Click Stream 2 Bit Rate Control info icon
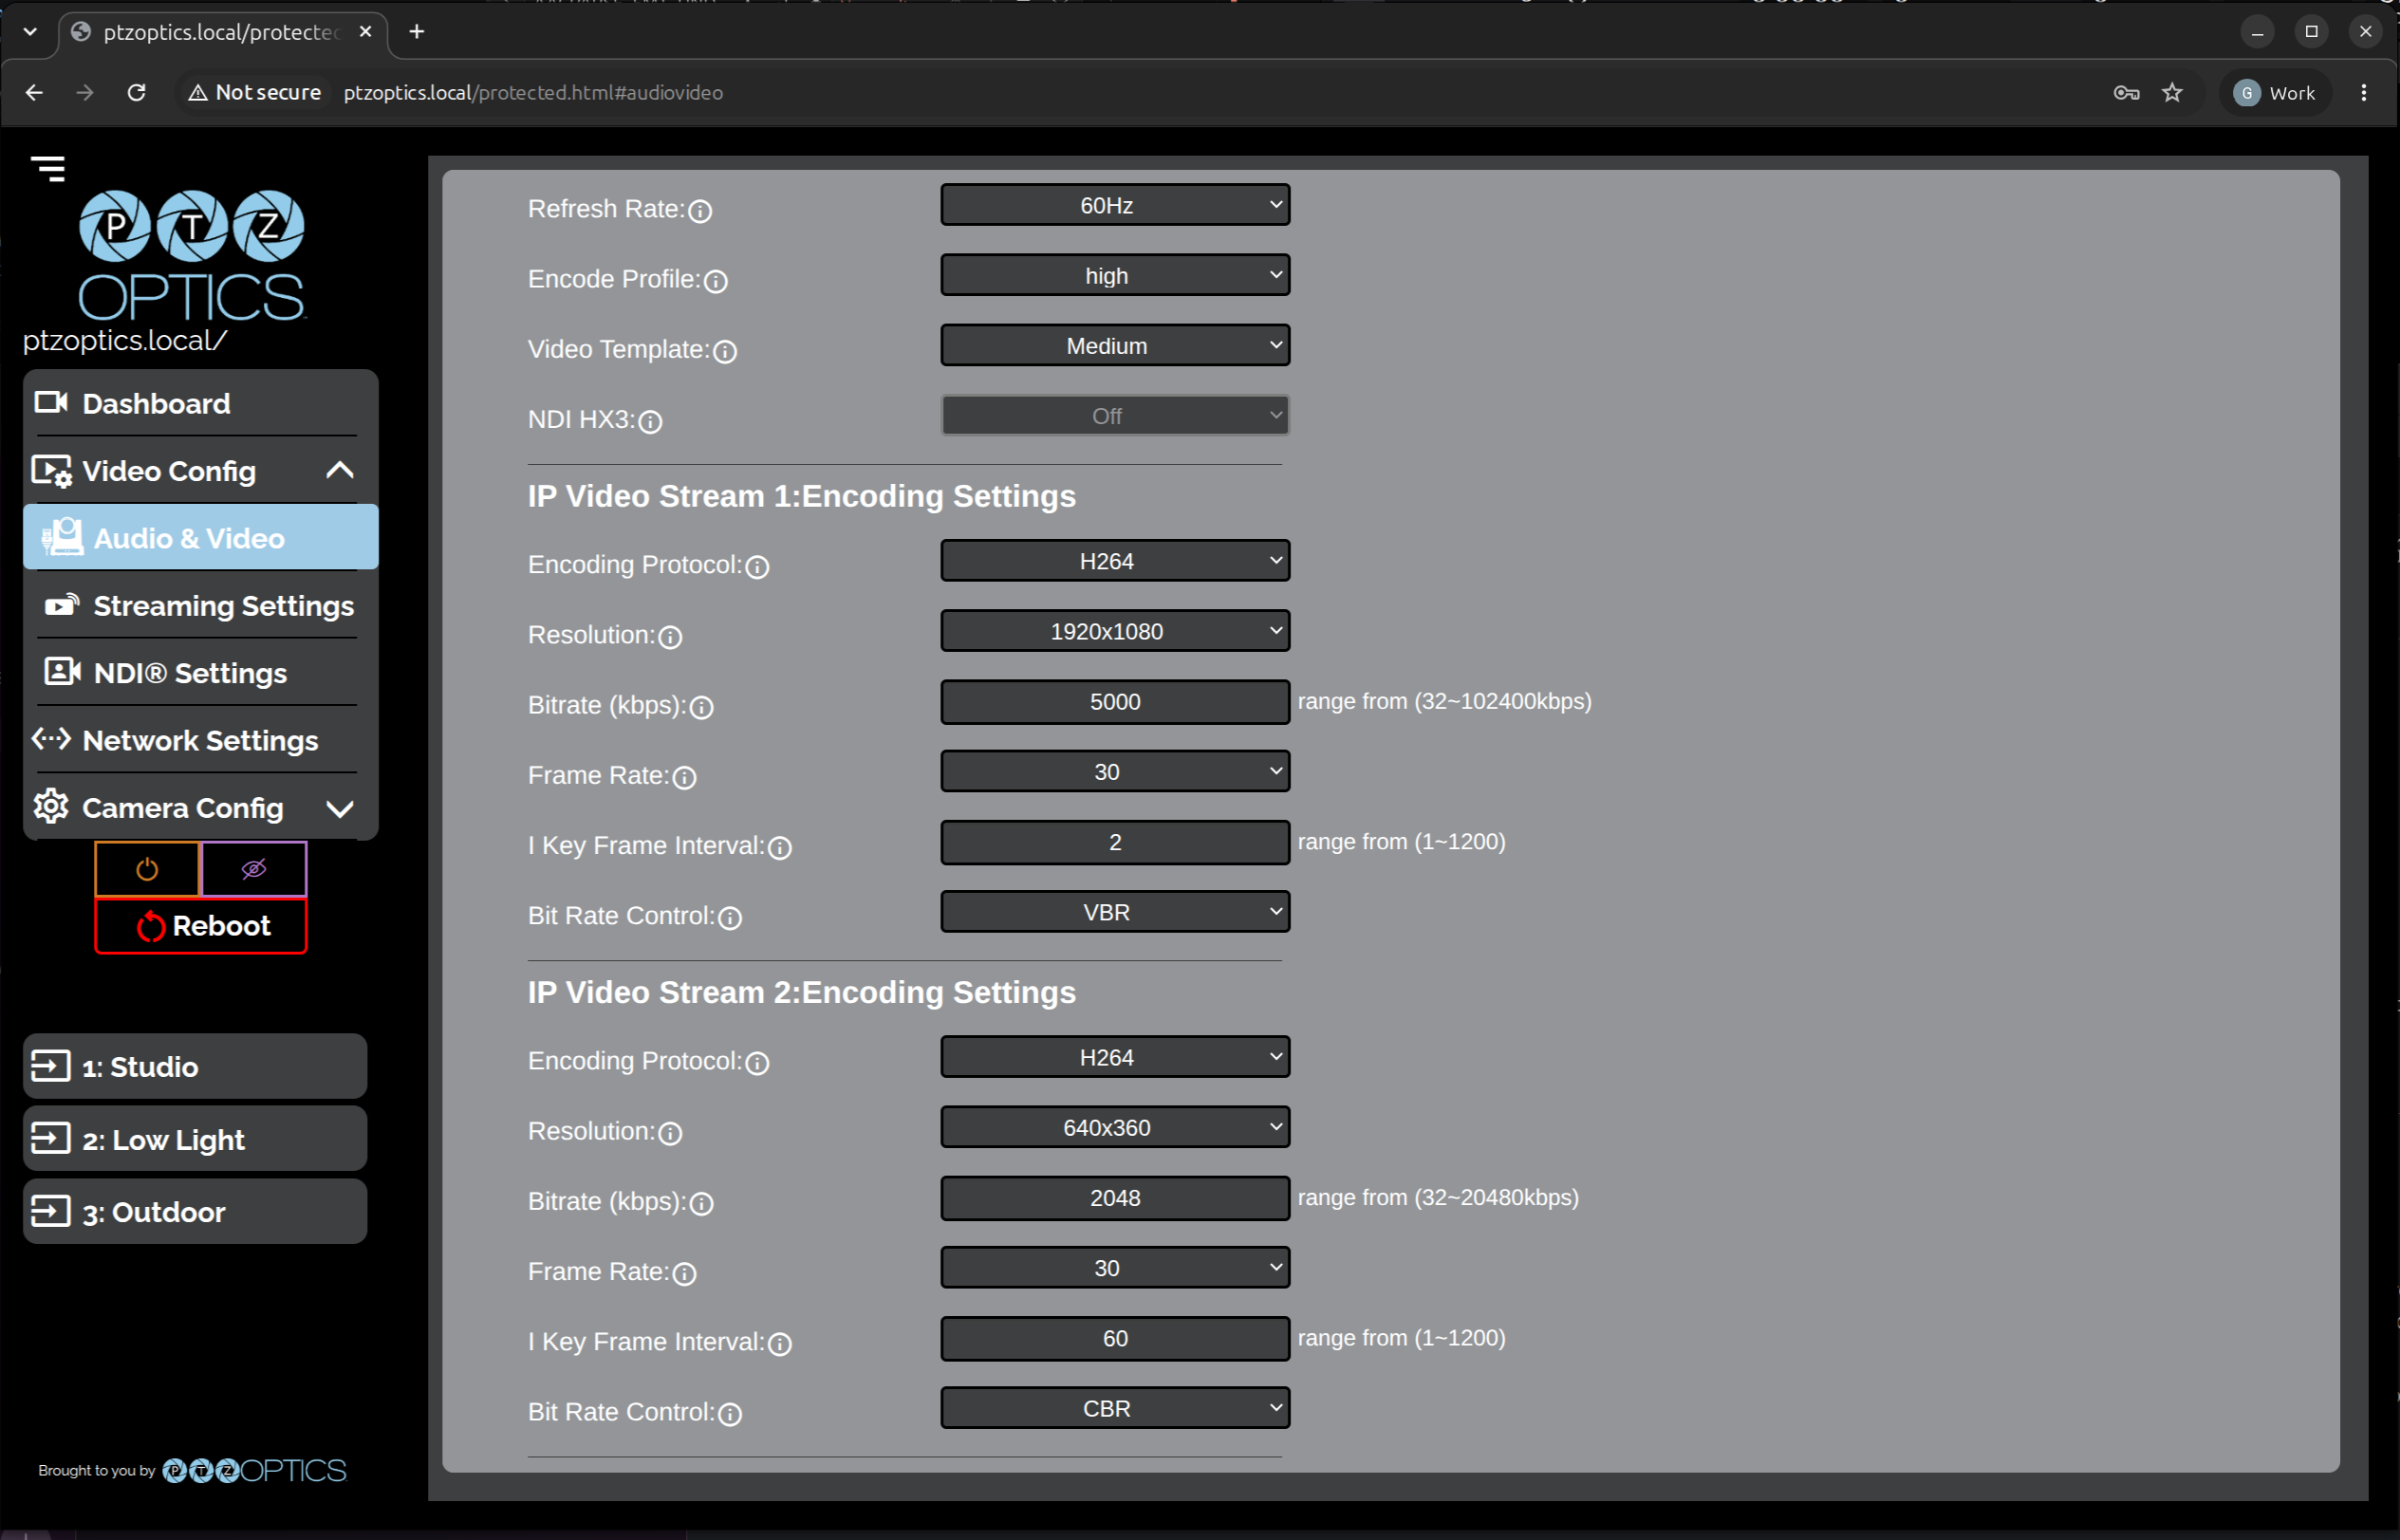 pos(730,1413)
